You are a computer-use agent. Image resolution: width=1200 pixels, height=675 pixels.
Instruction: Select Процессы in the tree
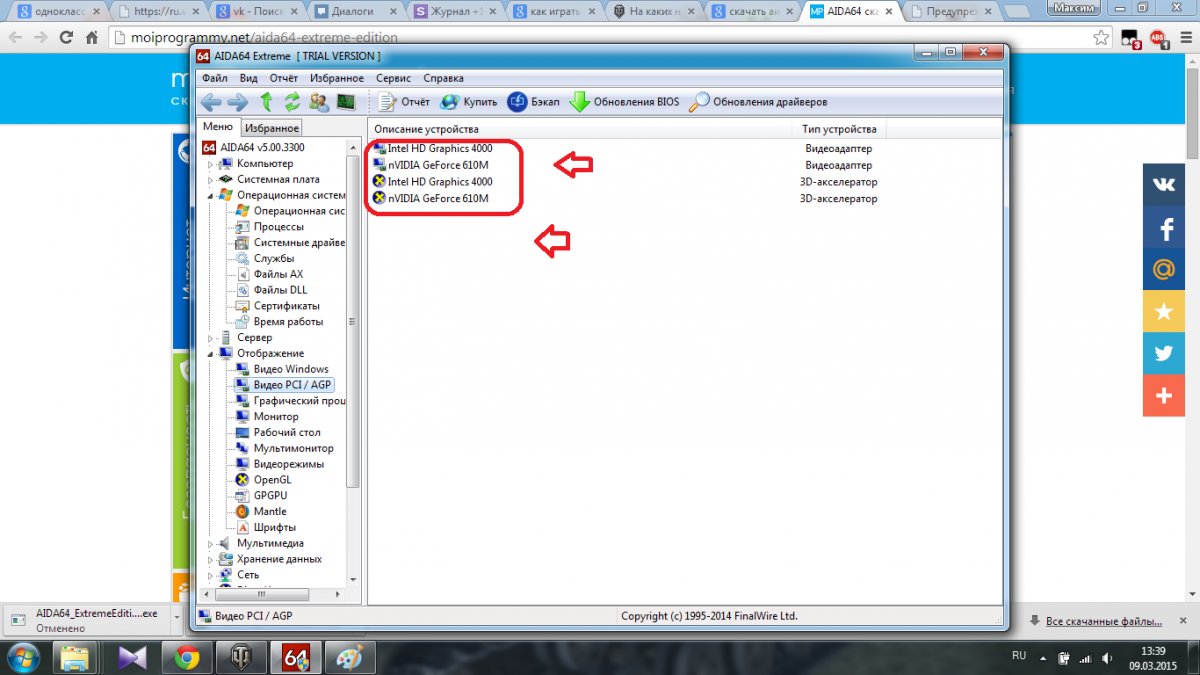pyautogui.click(x=278, y=227)
